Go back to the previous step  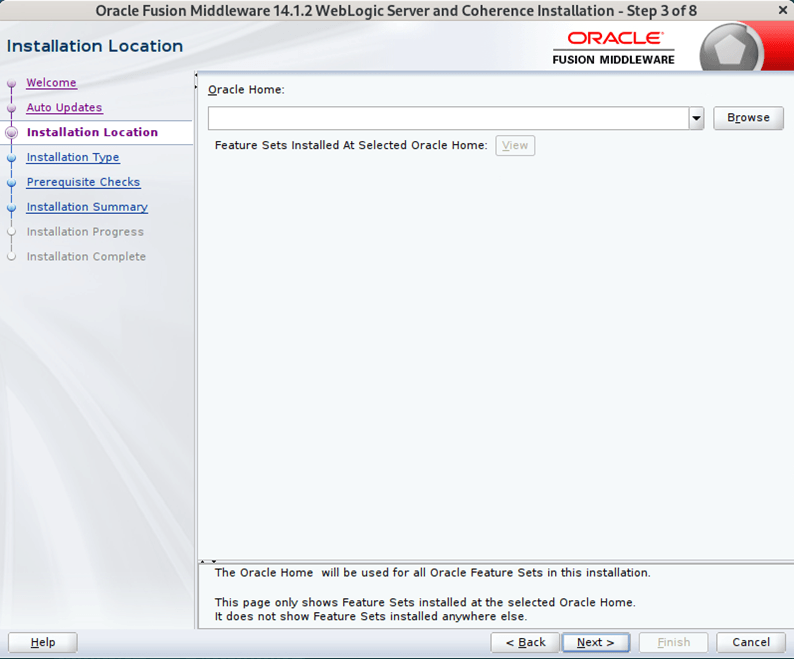(x=525, y=642)
